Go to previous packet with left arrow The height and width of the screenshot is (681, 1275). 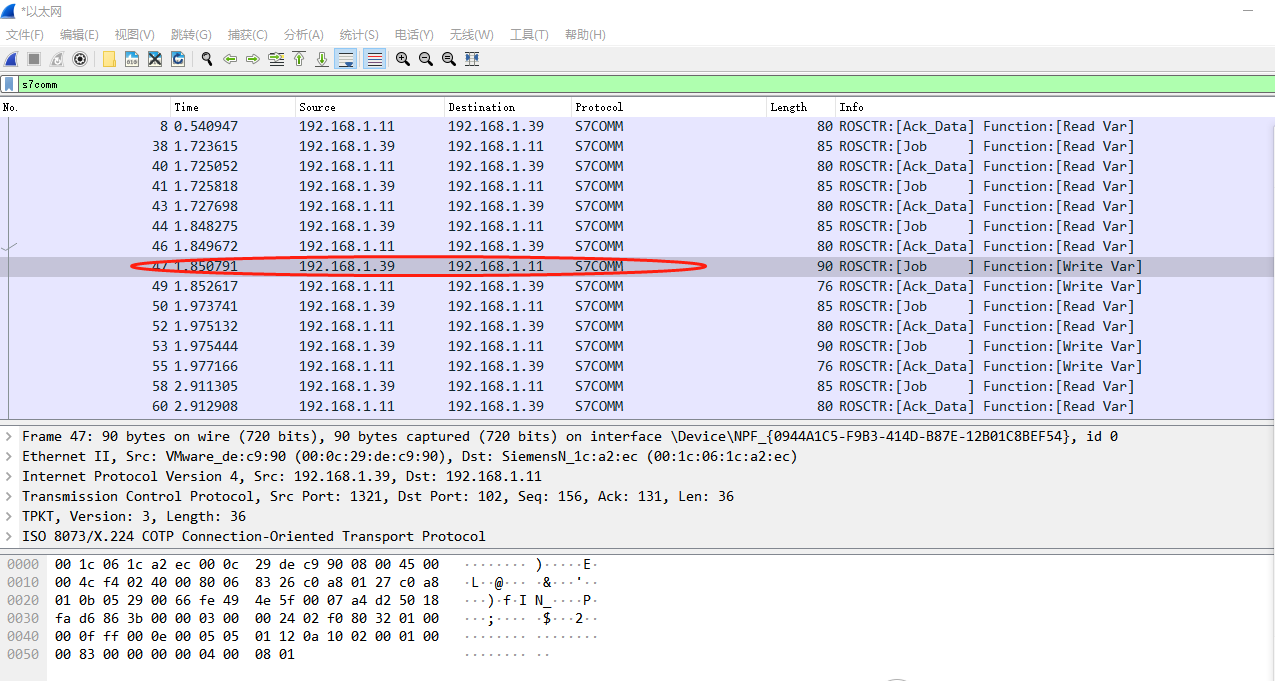(x=230, y=59)
